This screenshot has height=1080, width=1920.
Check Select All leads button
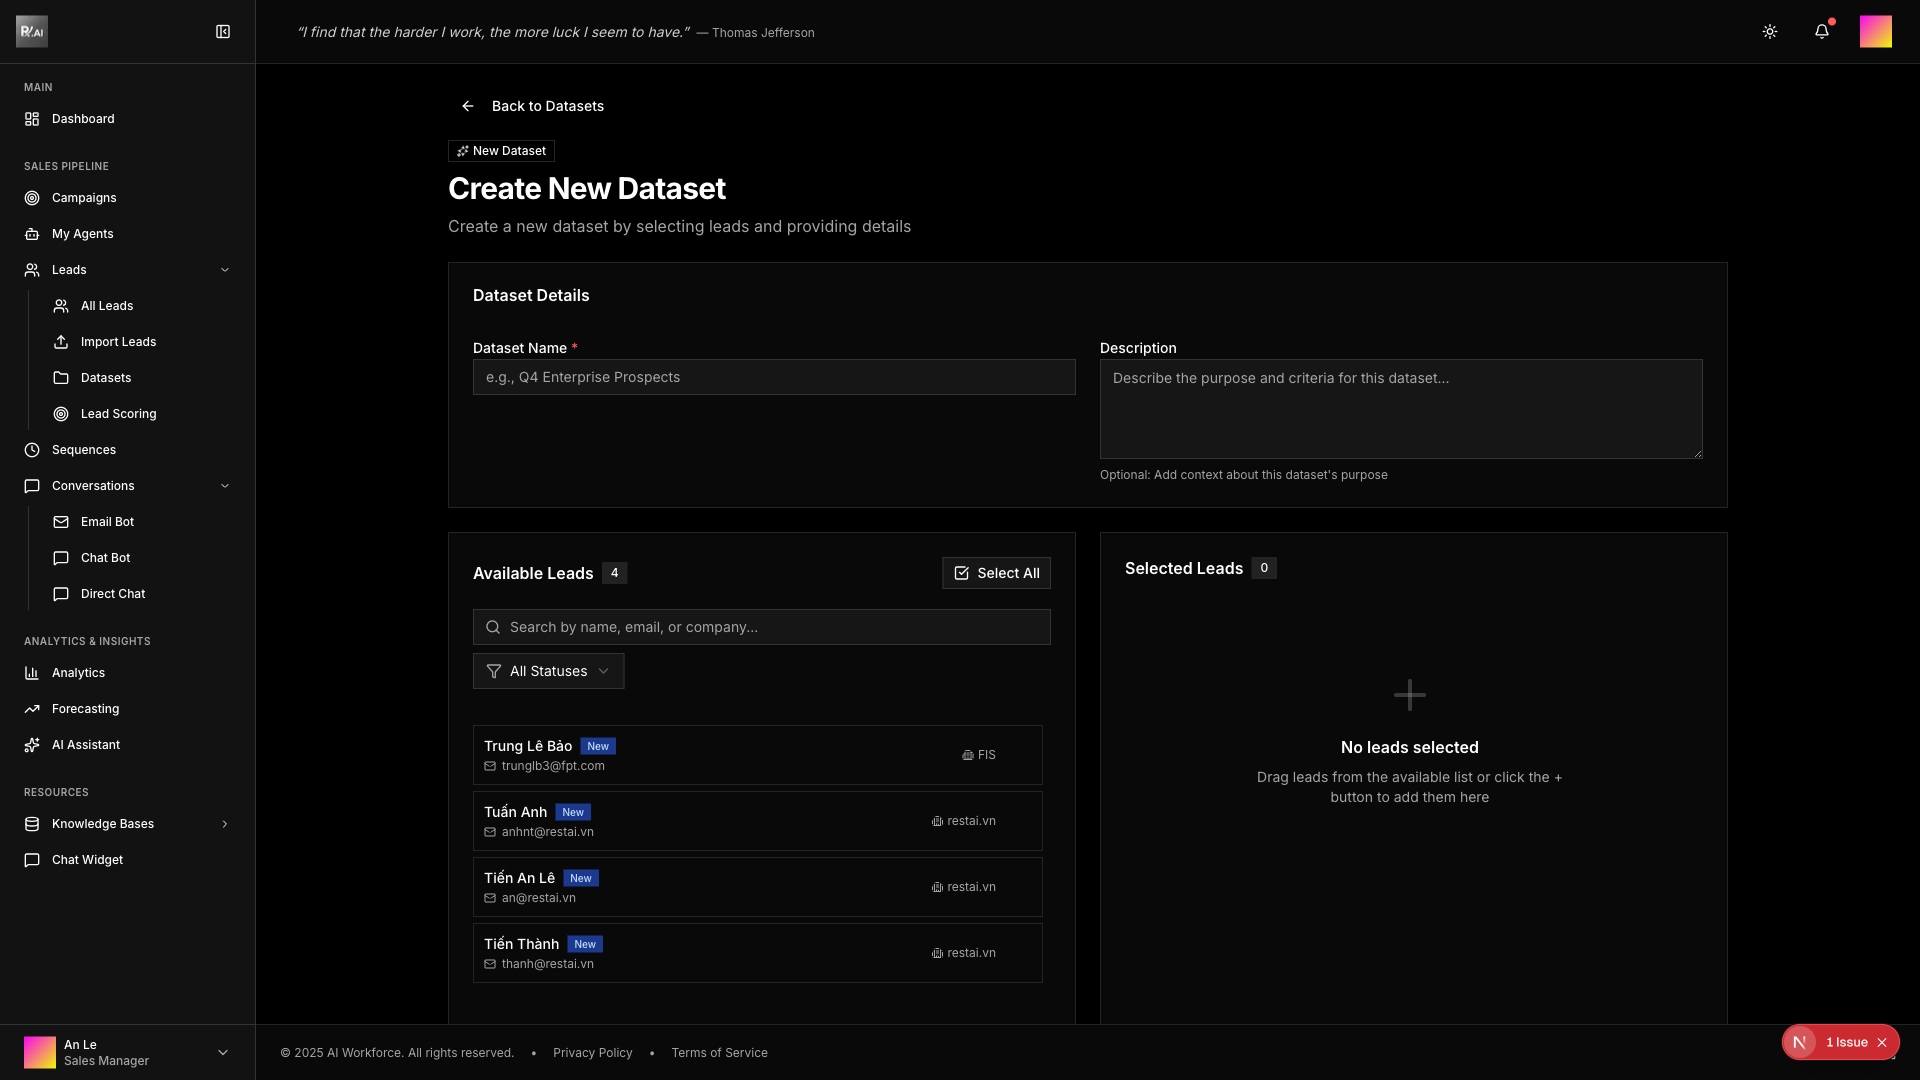[996, 573]
